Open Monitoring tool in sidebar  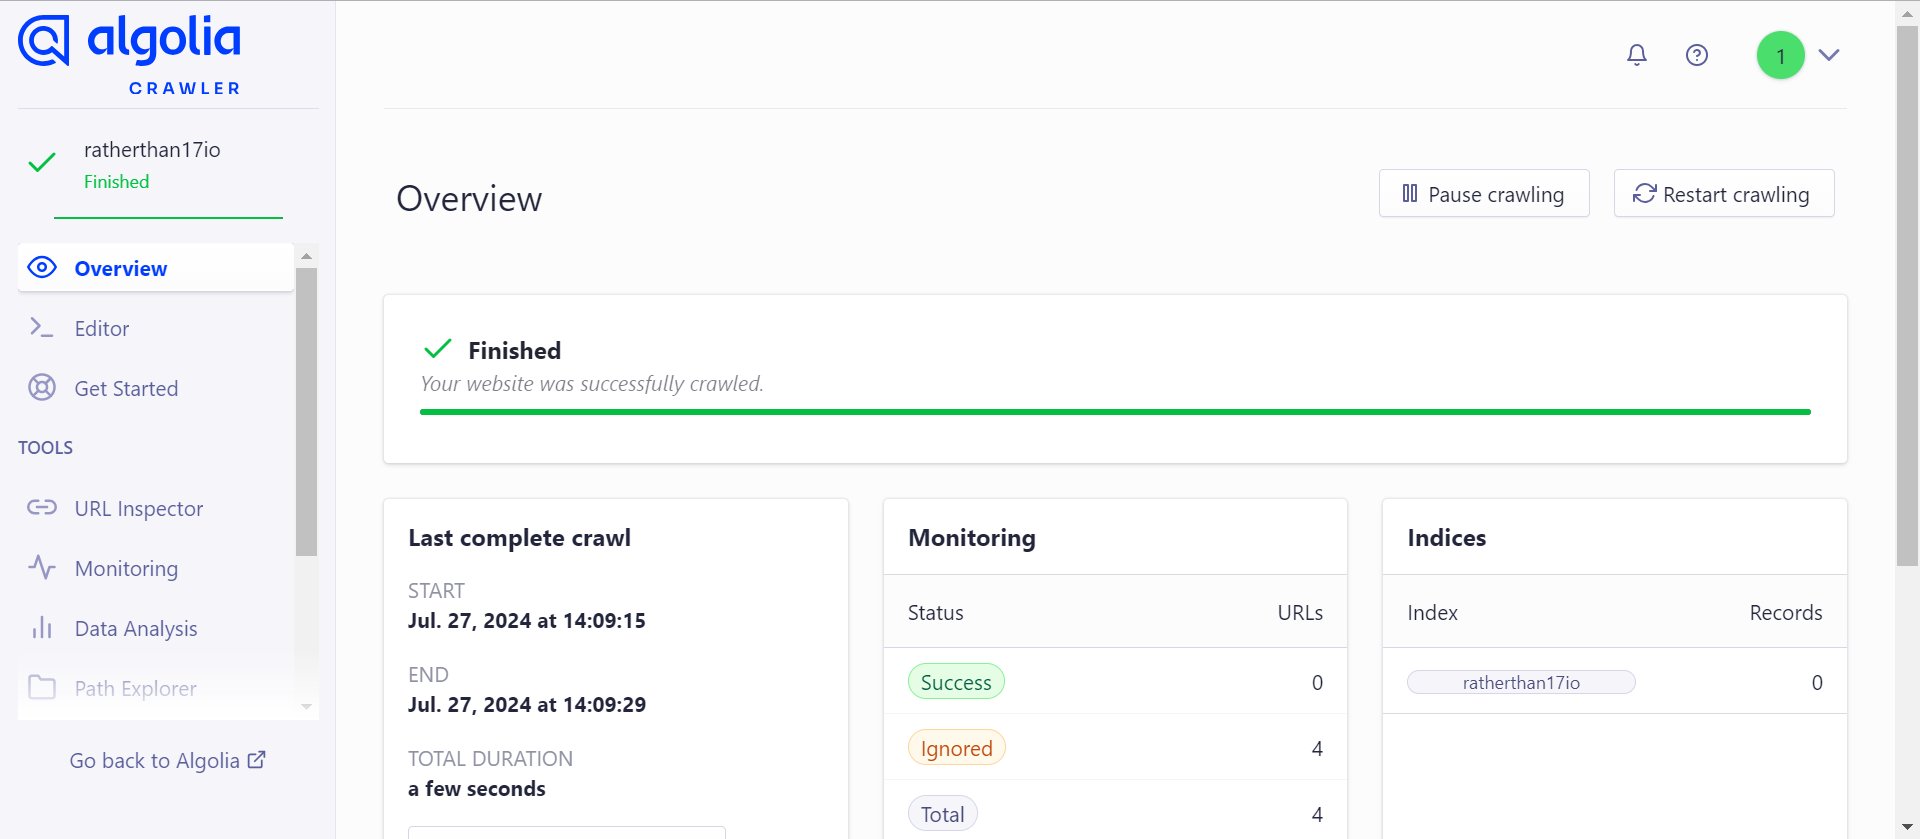pos(156,568)
